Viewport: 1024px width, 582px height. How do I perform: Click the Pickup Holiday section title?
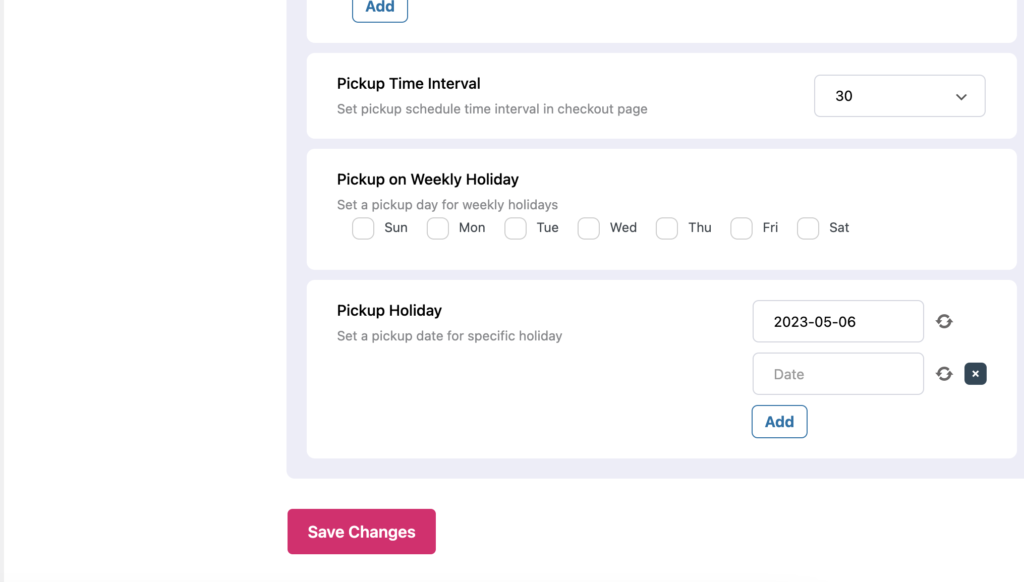389,311
